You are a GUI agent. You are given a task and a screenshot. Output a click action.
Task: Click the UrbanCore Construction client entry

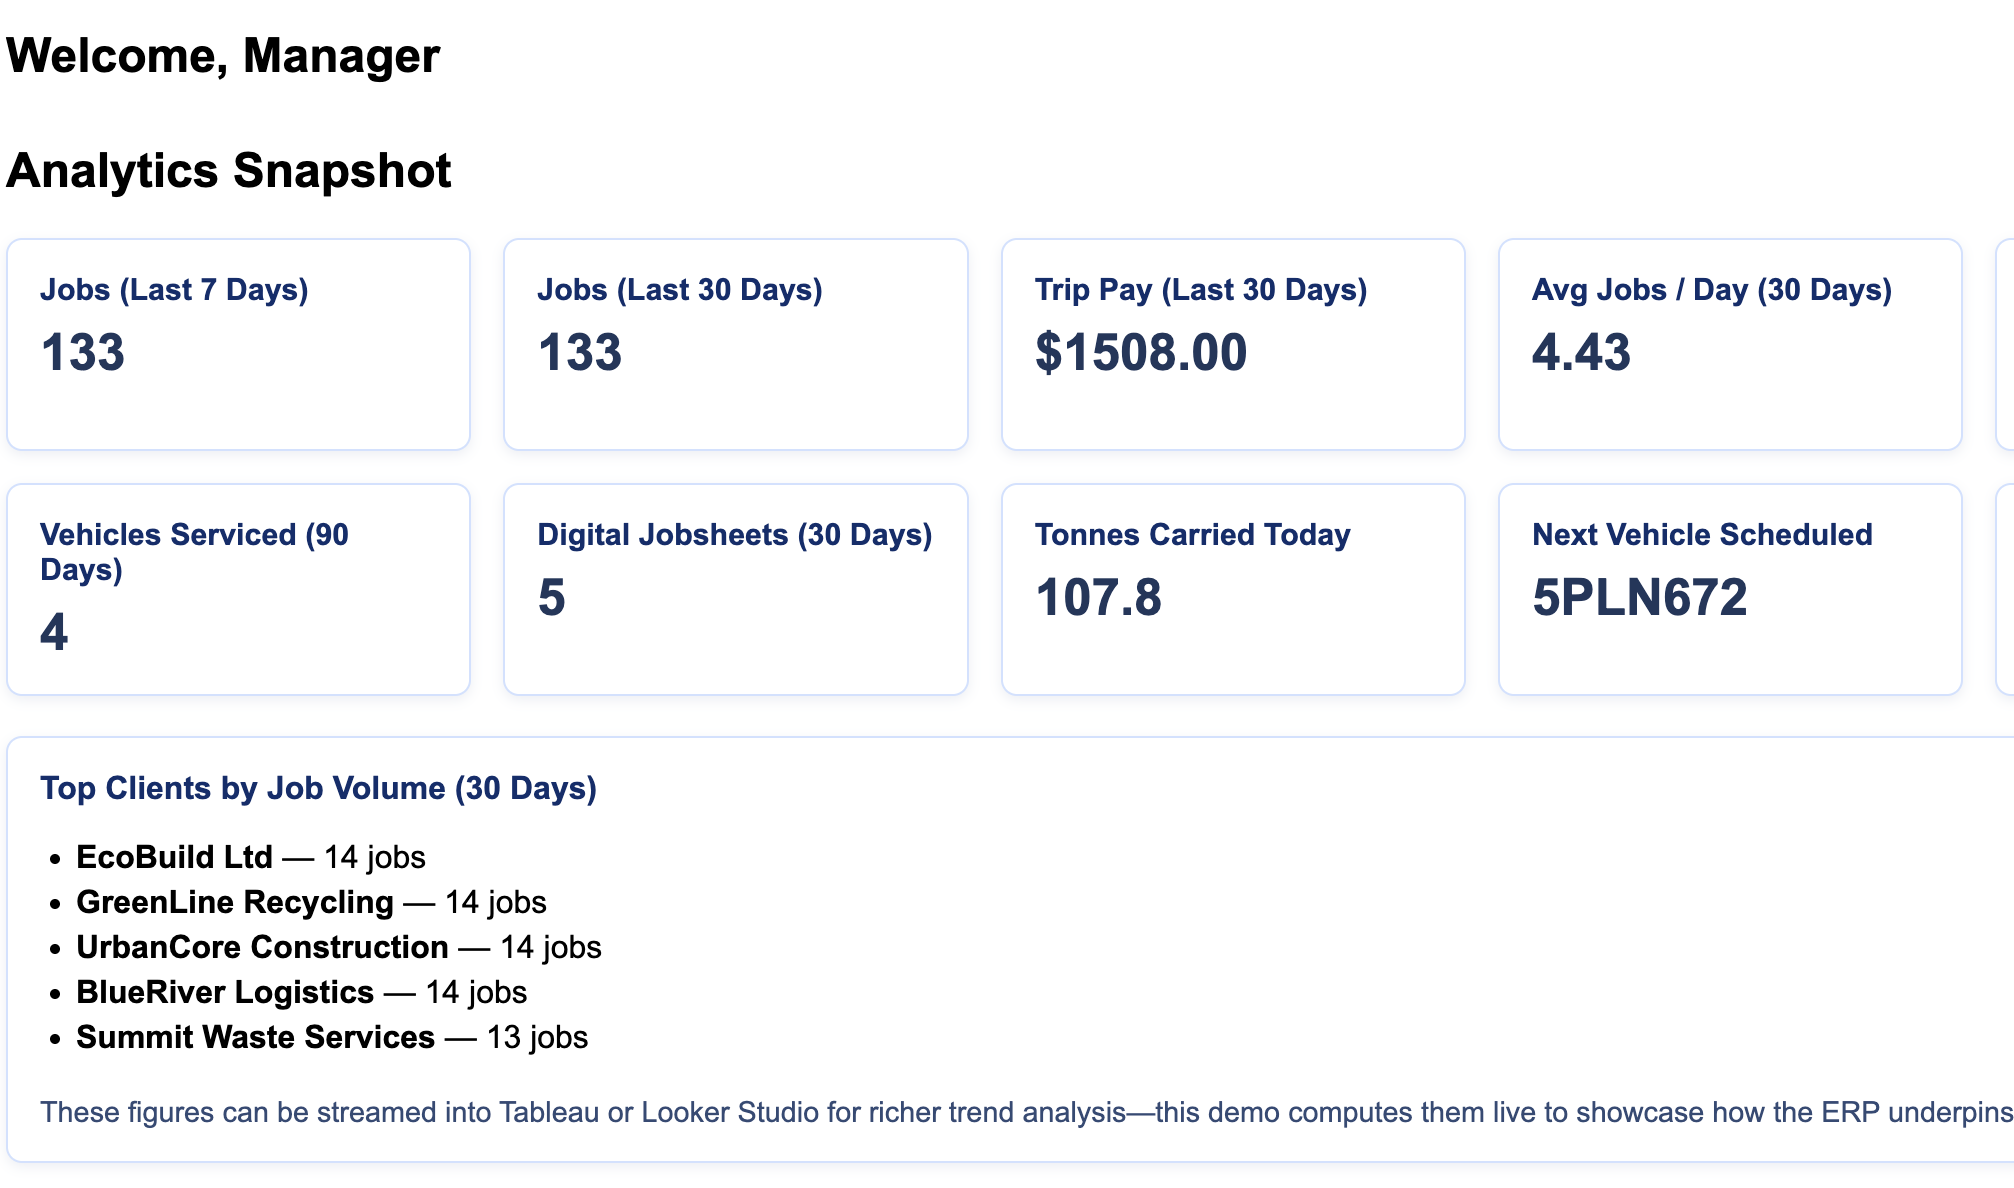pos(262,947)
